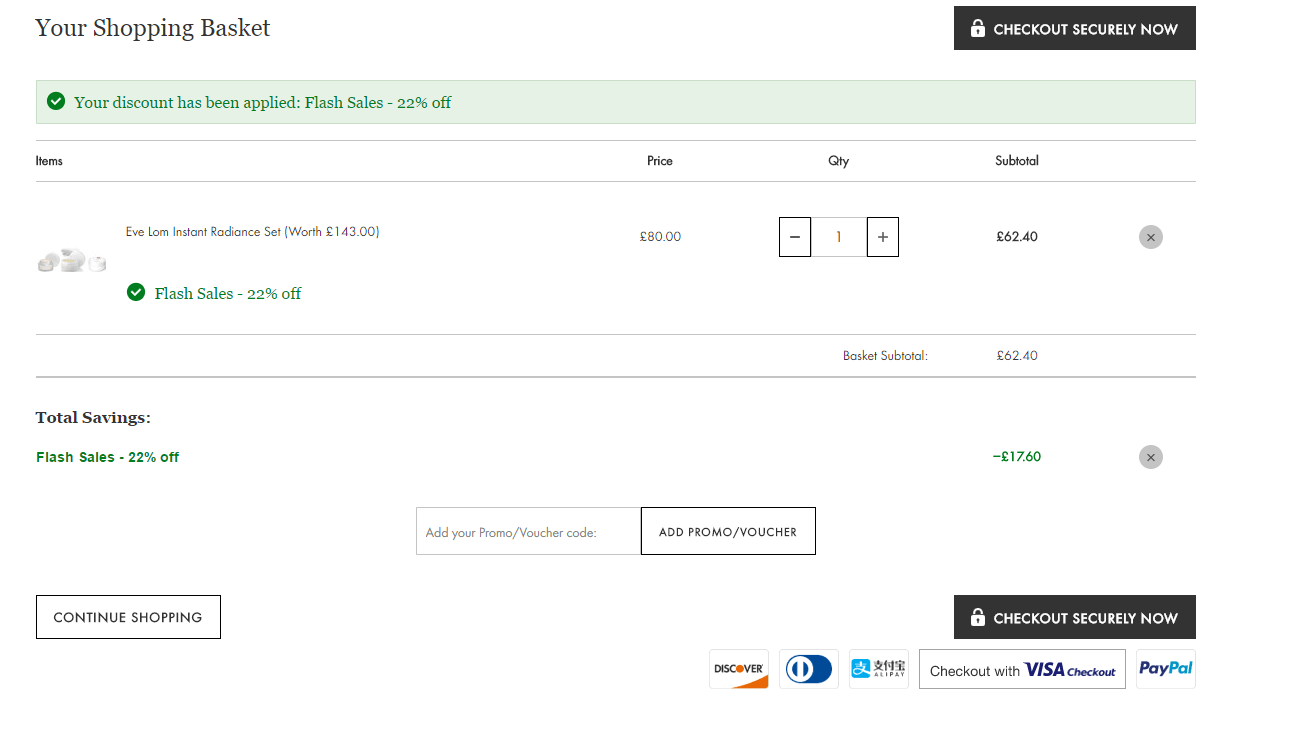Click the lock icon in bottom checkout button
The height and width of the screenshot is (749, 1298).
click(x=978, y=617)
